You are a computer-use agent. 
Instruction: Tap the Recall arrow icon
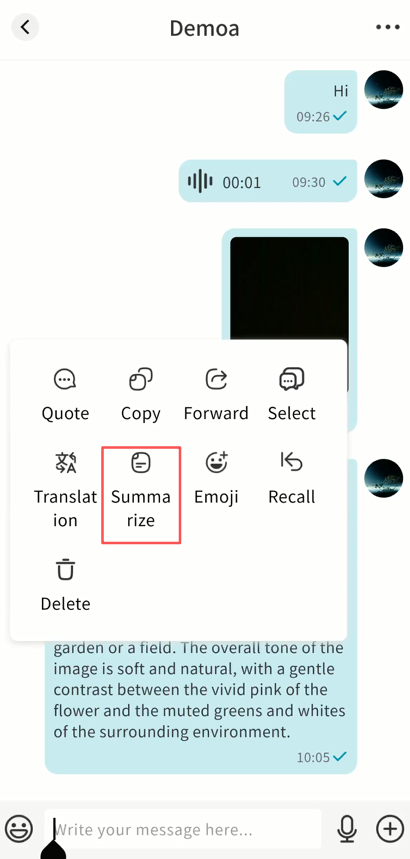click(292, 462)
